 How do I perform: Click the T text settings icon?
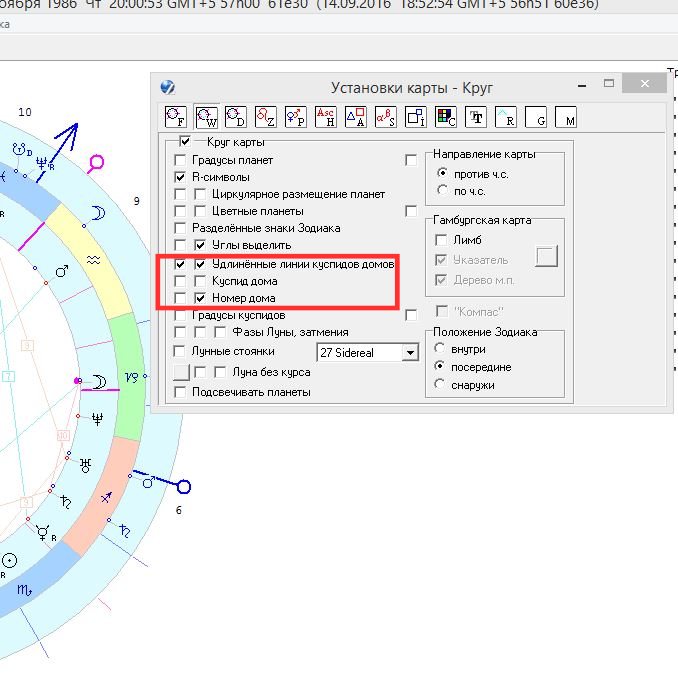point(476,117)
